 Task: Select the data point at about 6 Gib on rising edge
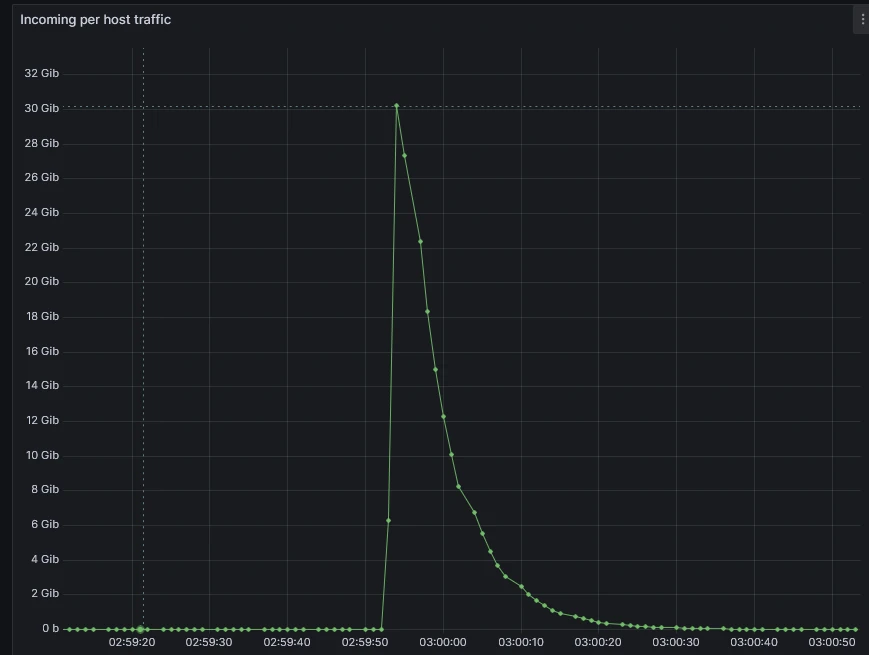click(388, 521)
